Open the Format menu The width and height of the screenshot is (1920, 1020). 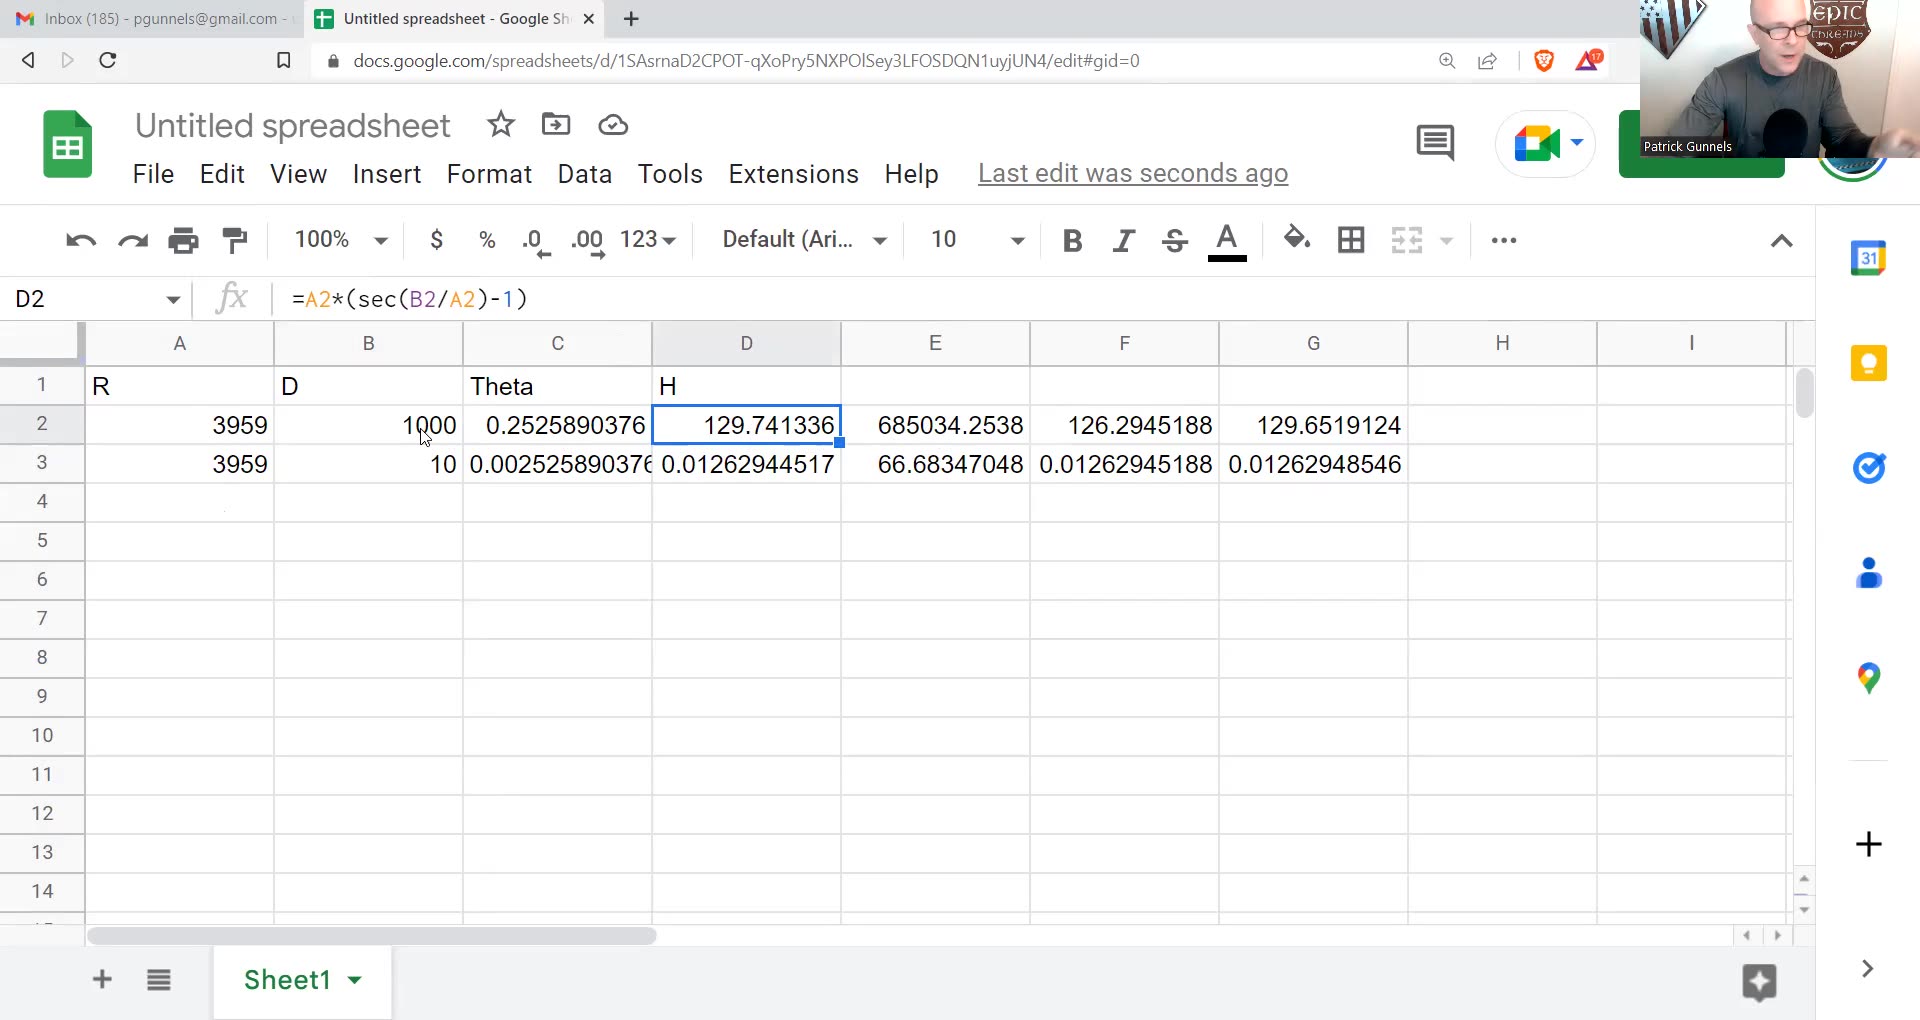click(x=489, y=174)
